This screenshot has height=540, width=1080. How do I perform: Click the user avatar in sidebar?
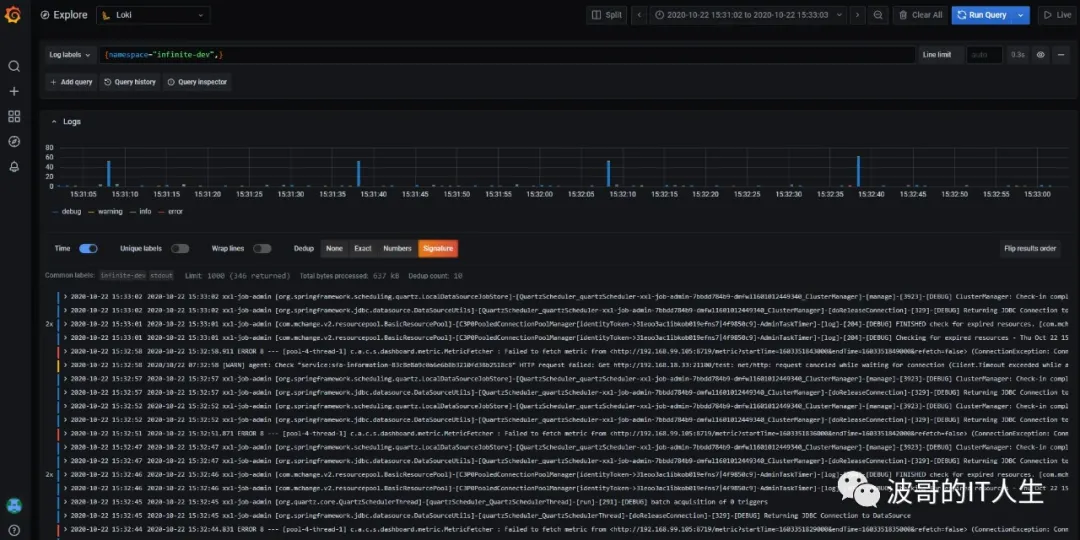click(14, 506)
